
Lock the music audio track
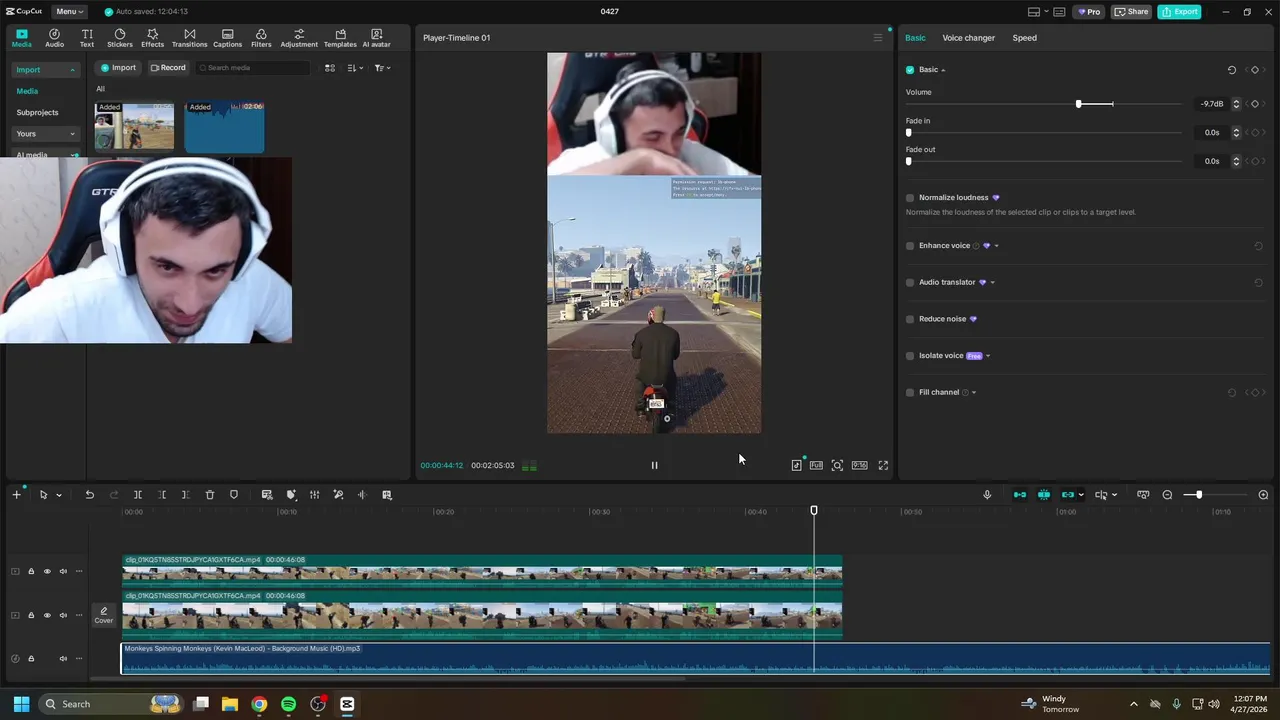point(30,659)
